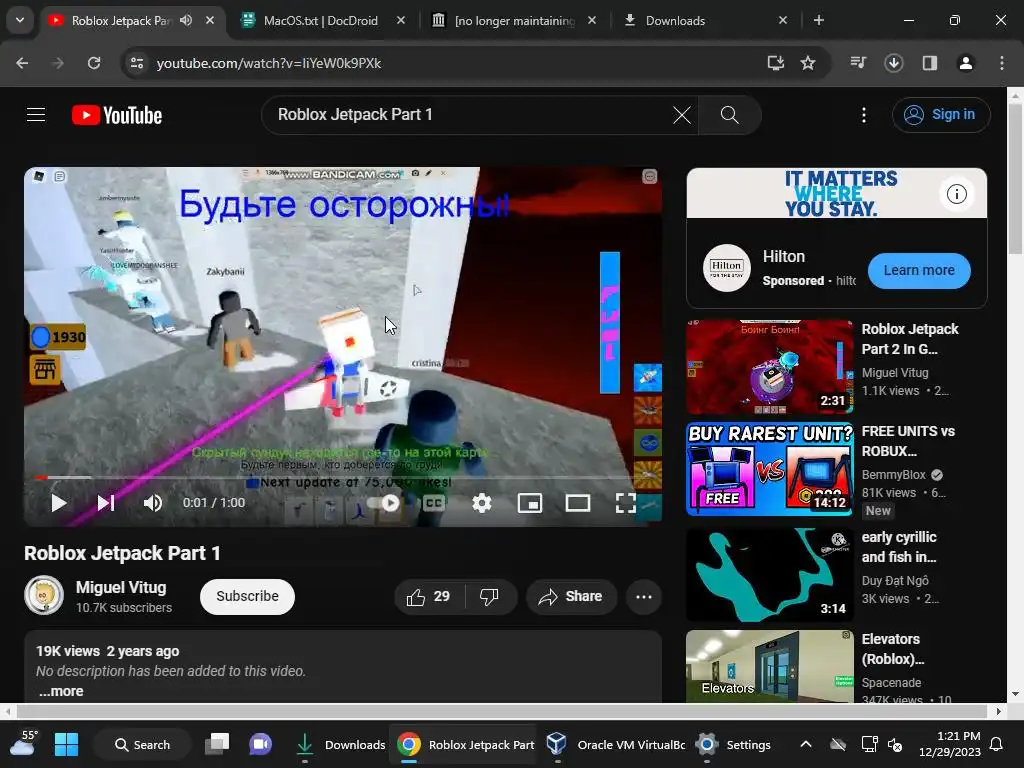Open the Settings taskbar item
Screen dimensions: 1024x768
(x=734, y=744)
